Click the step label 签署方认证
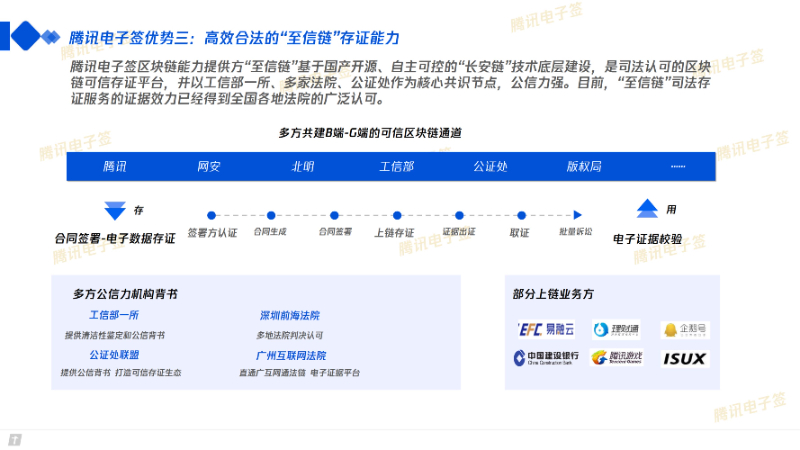Viewport: 800px width, 450px height. coord(212,233)
